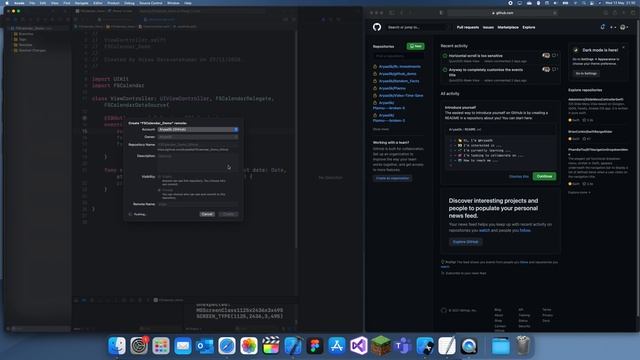Select the Private visibility radio button

click(x=160, y=190)
